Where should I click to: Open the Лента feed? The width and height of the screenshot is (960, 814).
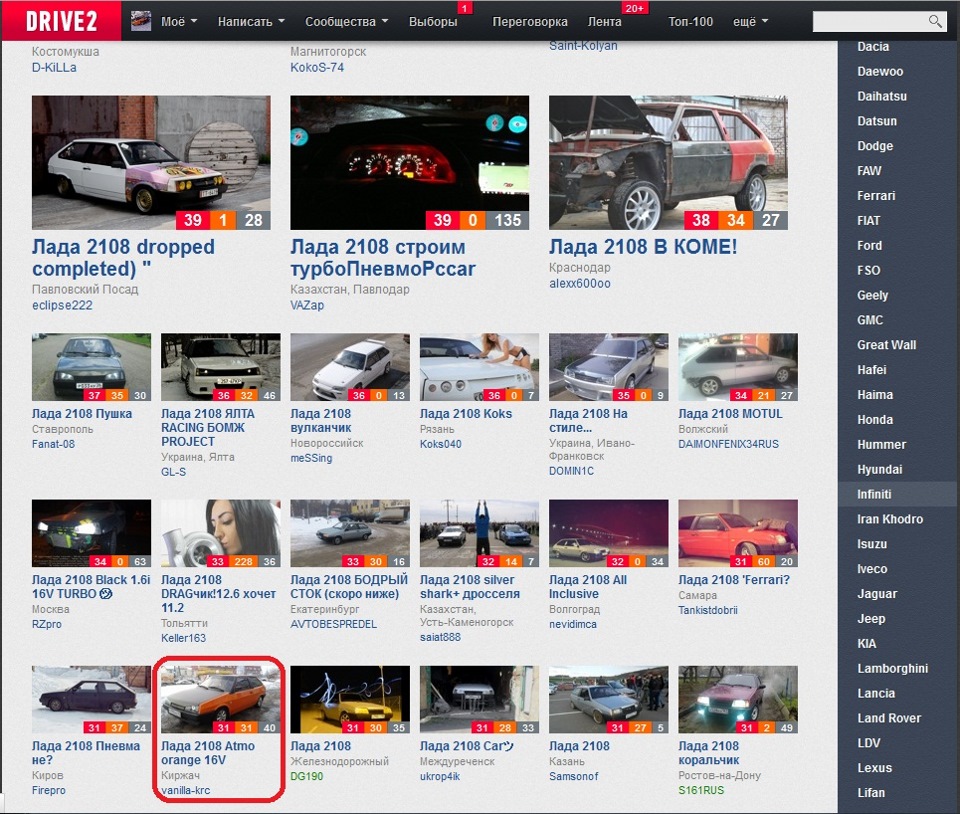point(604,21)
